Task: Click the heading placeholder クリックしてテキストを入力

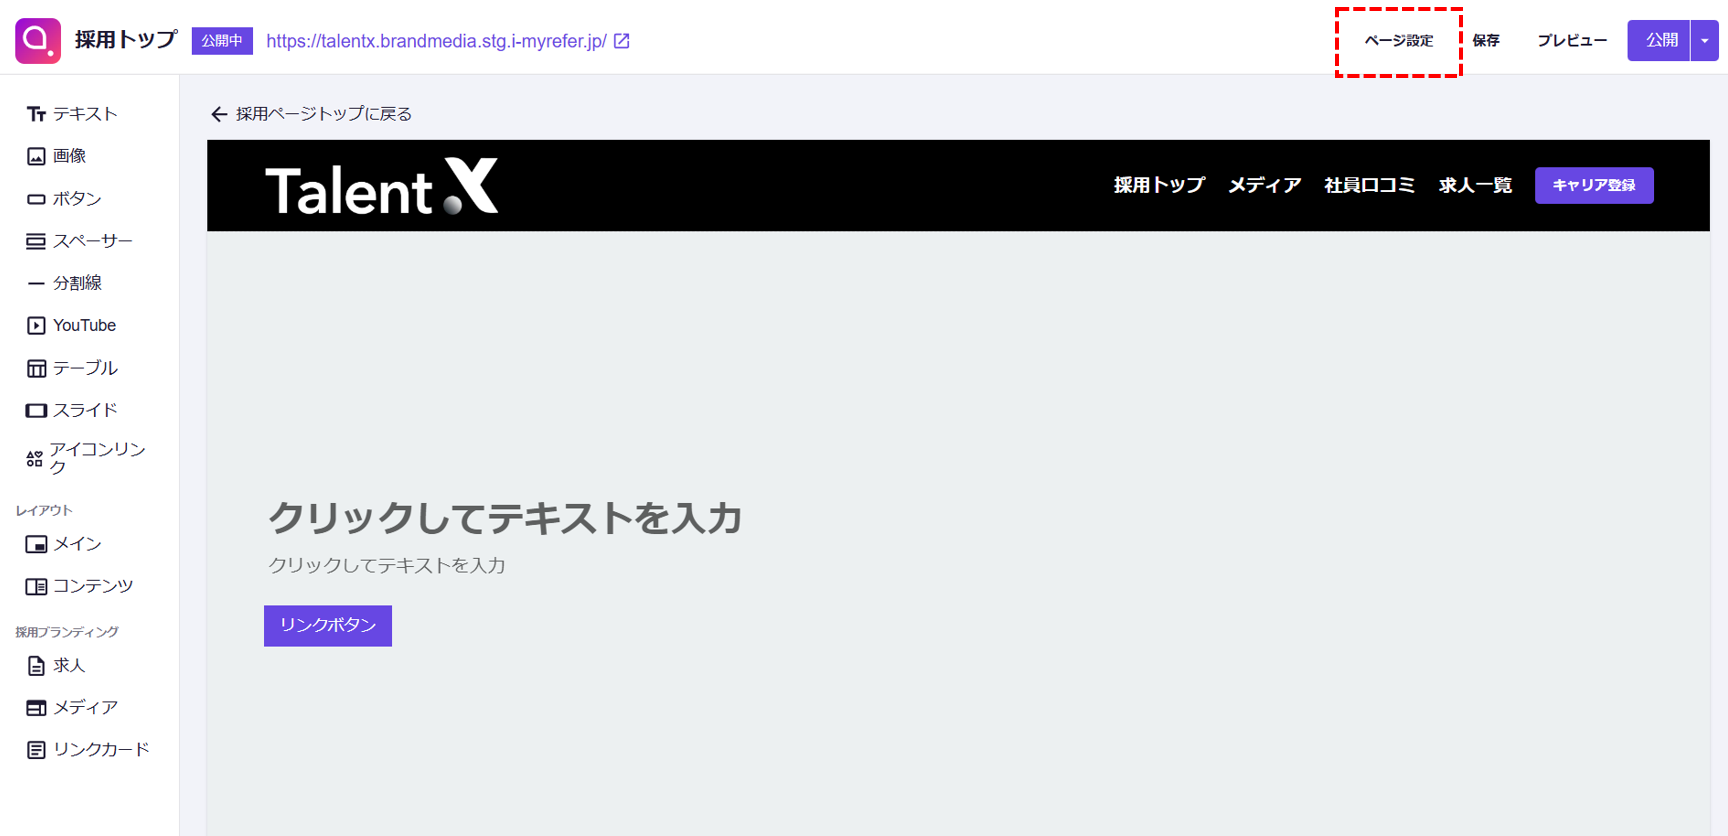Action: 505,518
